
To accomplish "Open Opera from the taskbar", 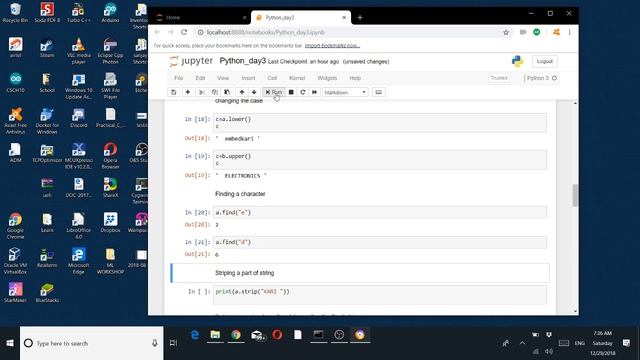I will click(x=277, y=335).
